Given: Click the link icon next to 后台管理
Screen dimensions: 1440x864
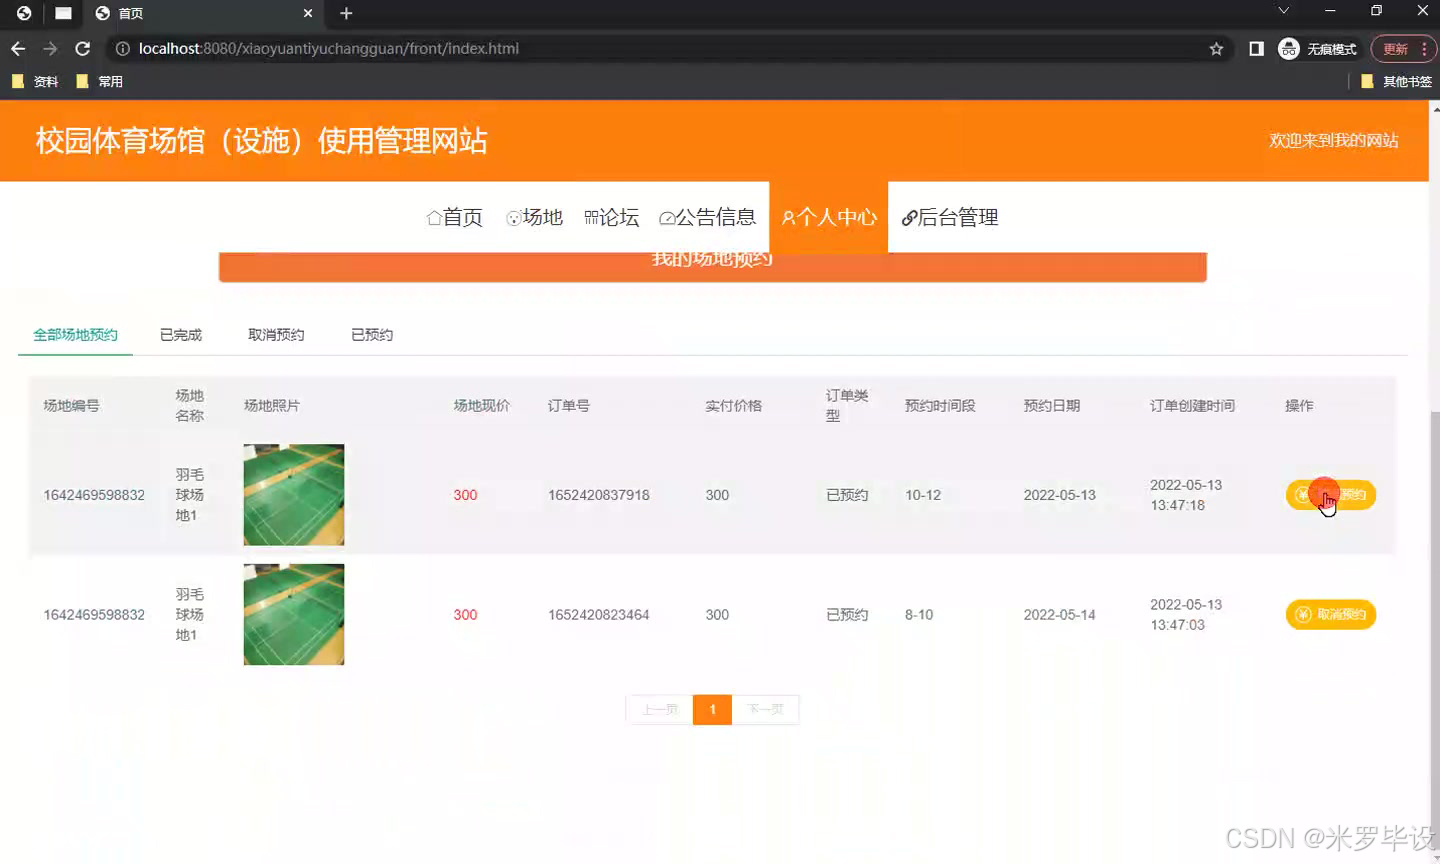Looking at the screenshot, I should point(908,217).
